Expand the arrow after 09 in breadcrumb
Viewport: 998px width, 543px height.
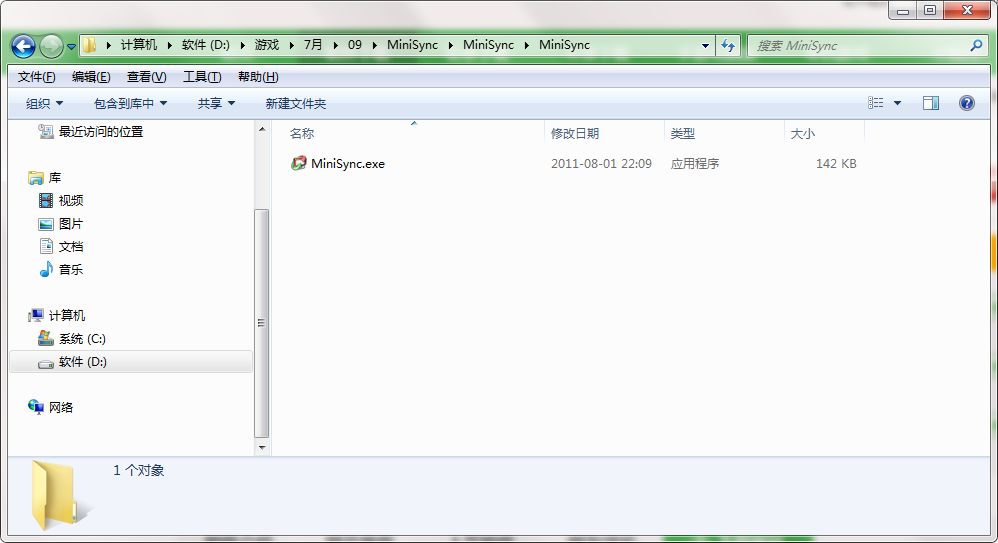(374, 45)
